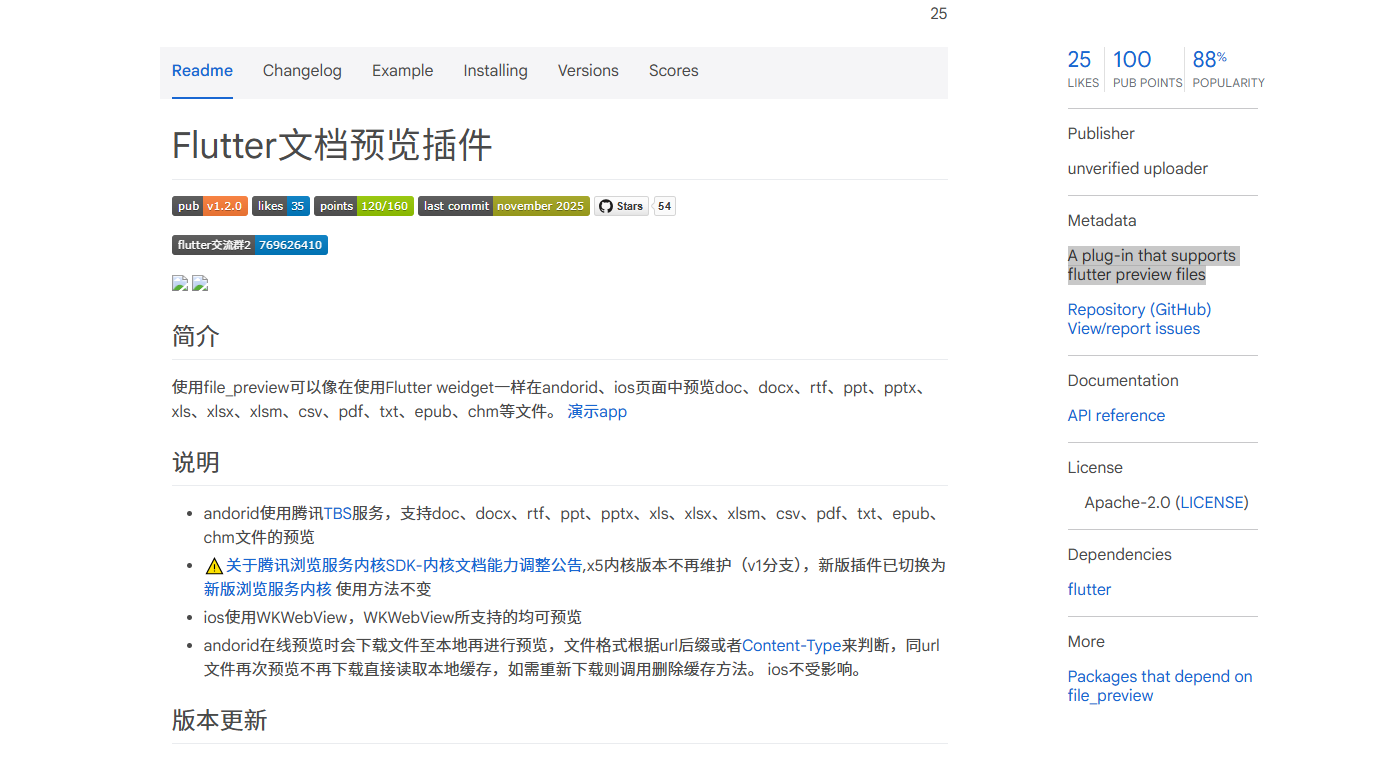1398x759 pixels.
Task: Click the View/report issues link
Action: pyautogui.click(x=1133, y=329)
